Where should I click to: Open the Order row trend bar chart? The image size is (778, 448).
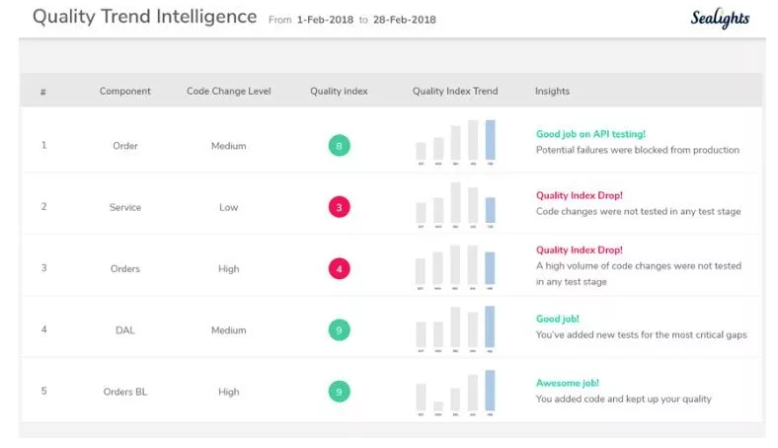click(455, 142)
